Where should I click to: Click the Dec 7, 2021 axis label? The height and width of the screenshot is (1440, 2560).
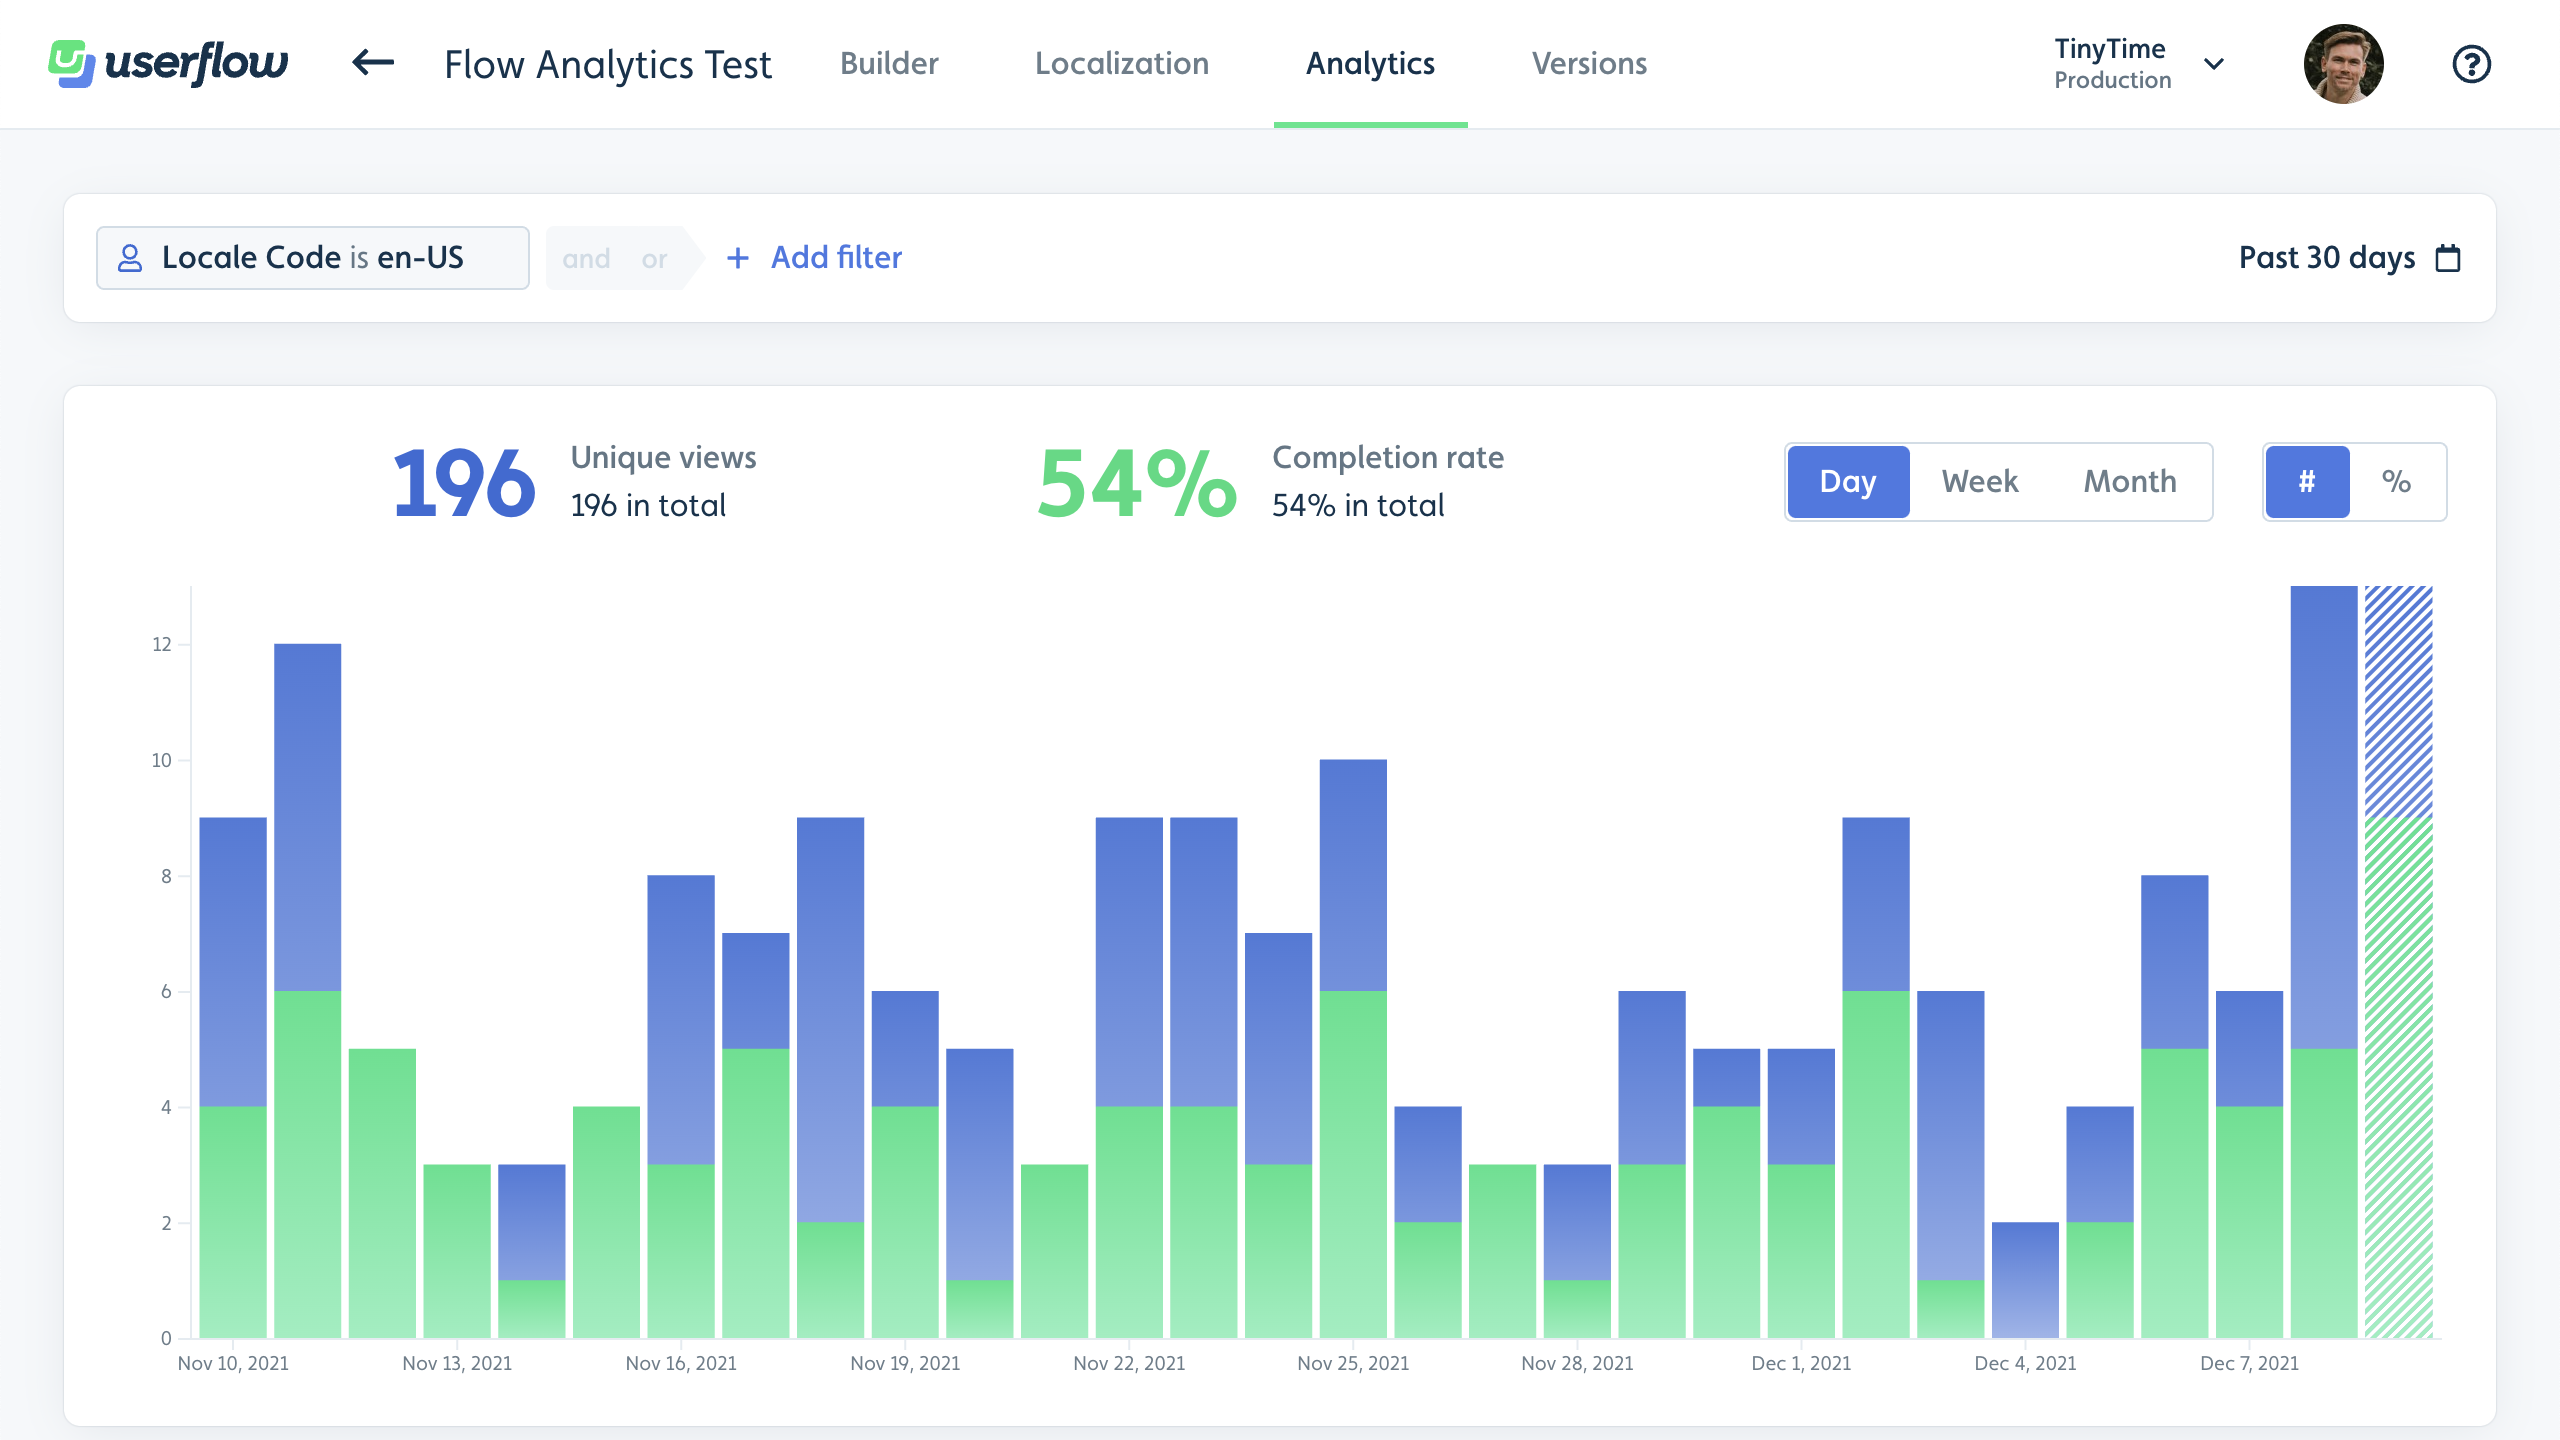click(2249, 1363)
